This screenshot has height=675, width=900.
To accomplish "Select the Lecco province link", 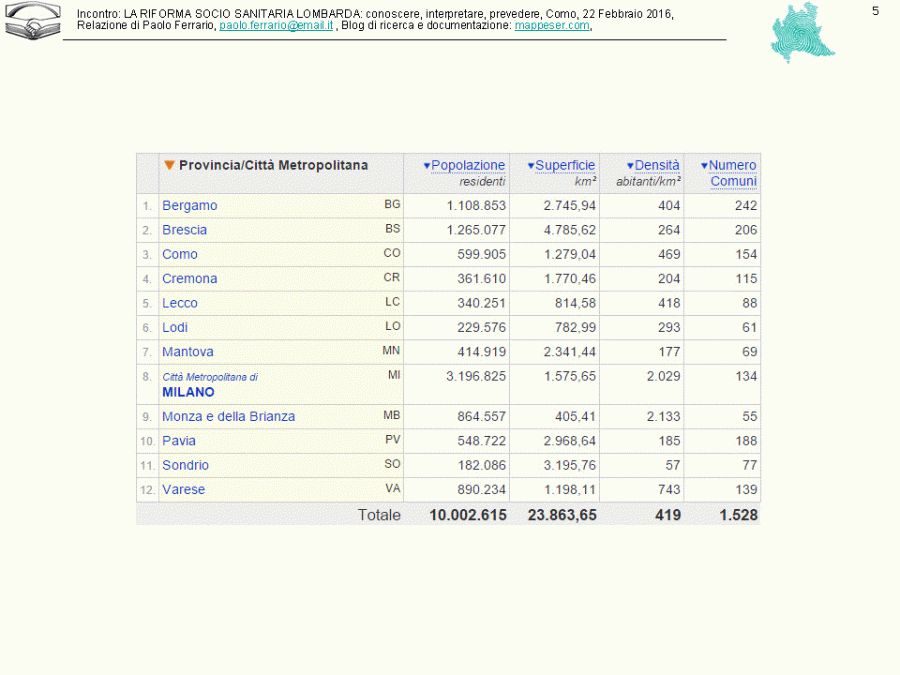I will [x=180, y=303].
